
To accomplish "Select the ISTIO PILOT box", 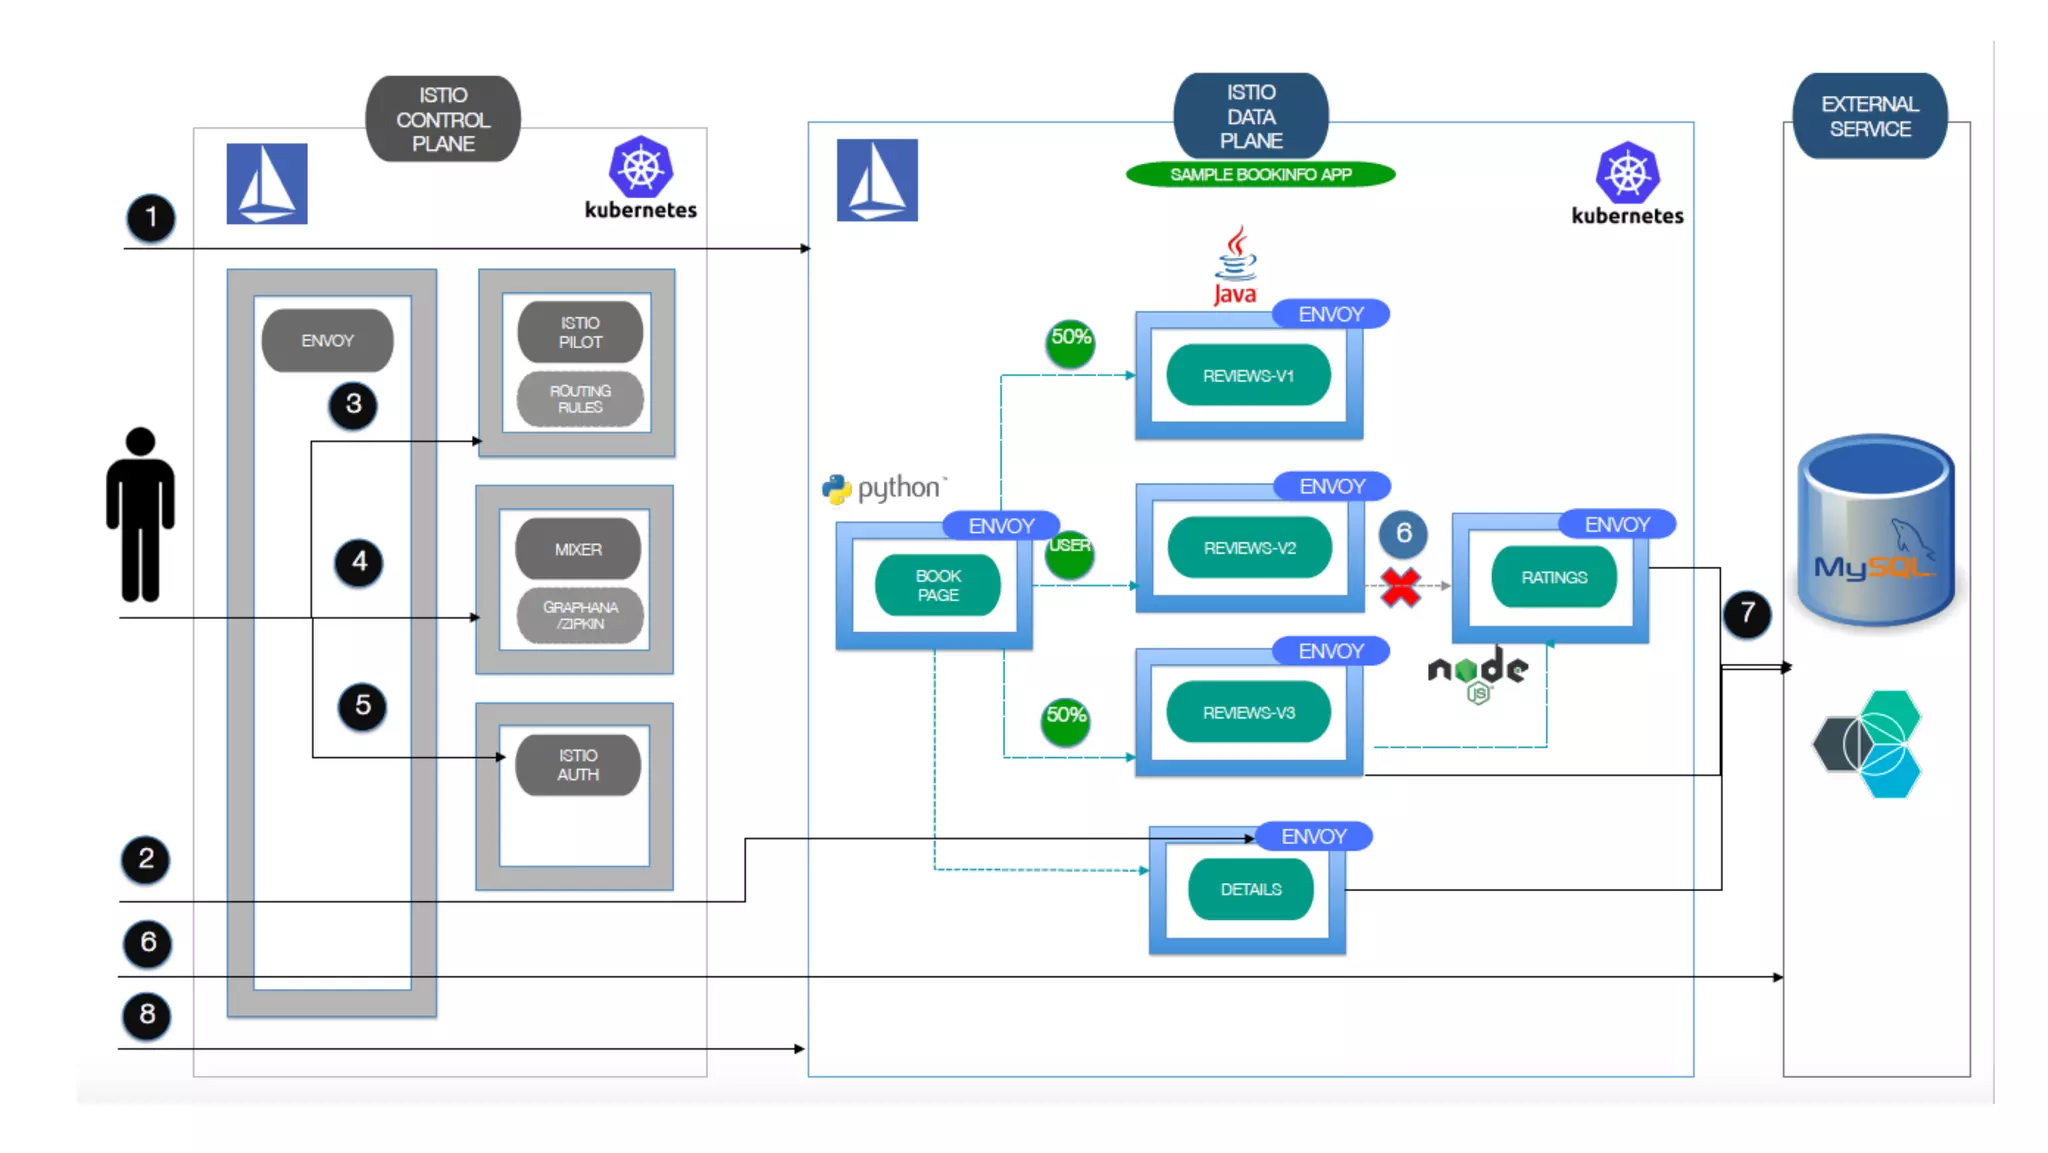I will pyautogui.click(x=580, y=332).
